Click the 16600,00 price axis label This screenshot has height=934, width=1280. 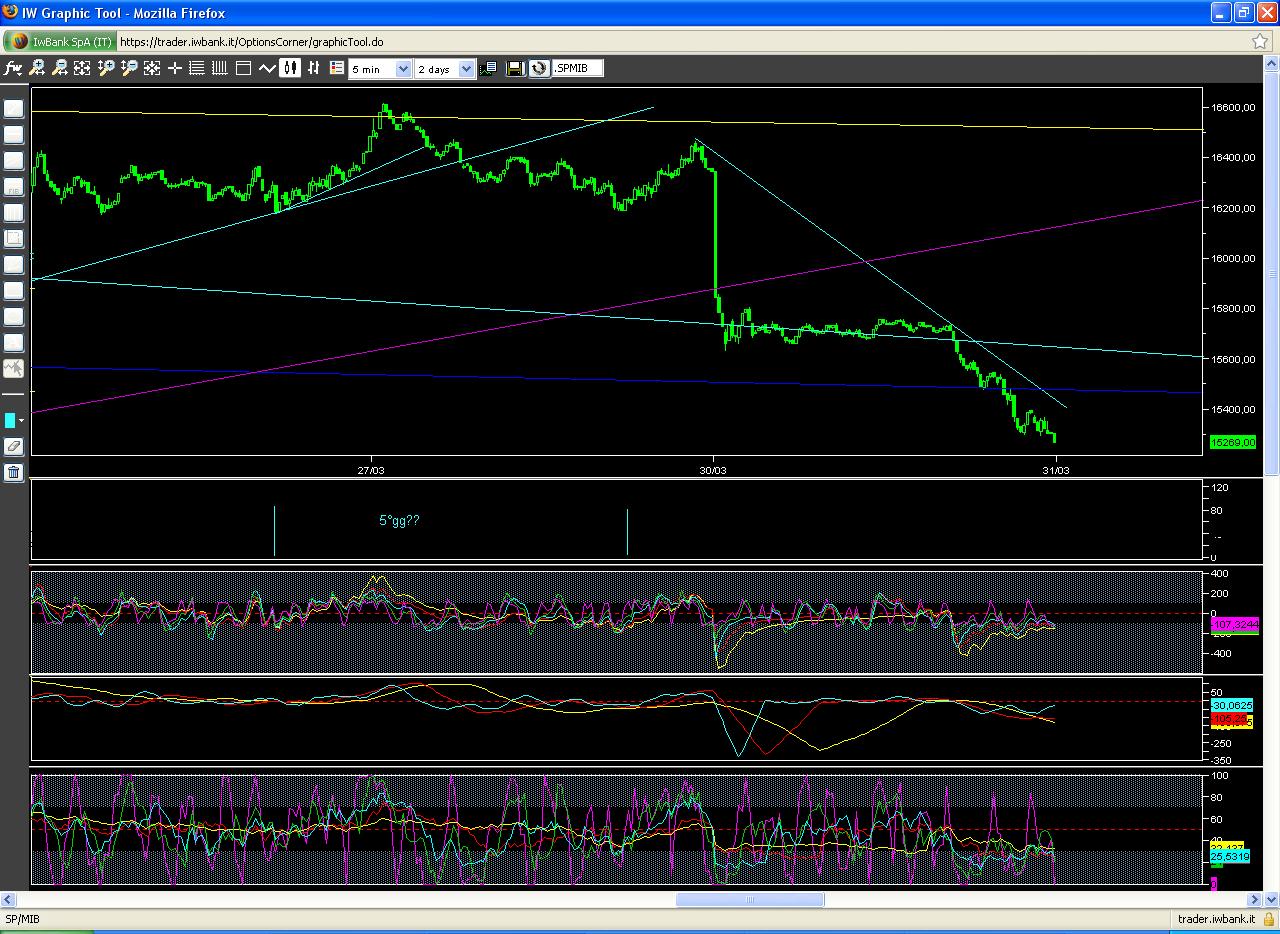tap(1233, 107)
